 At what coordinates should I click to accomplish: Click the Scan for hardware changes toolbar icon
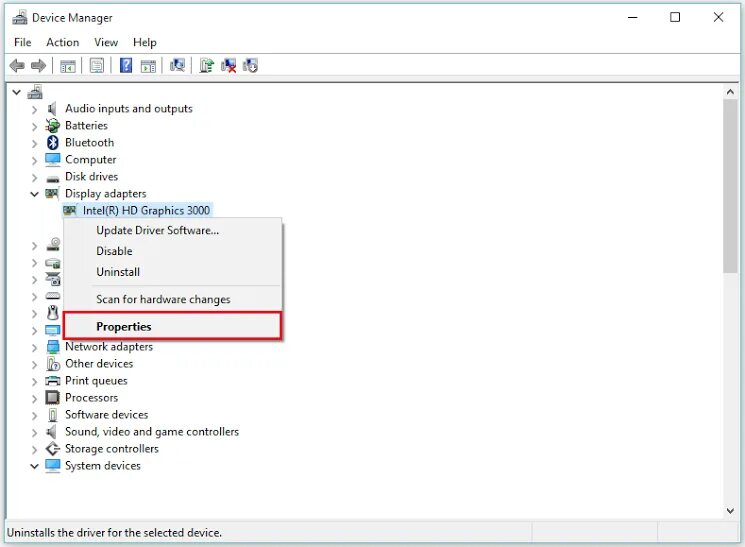178,65
